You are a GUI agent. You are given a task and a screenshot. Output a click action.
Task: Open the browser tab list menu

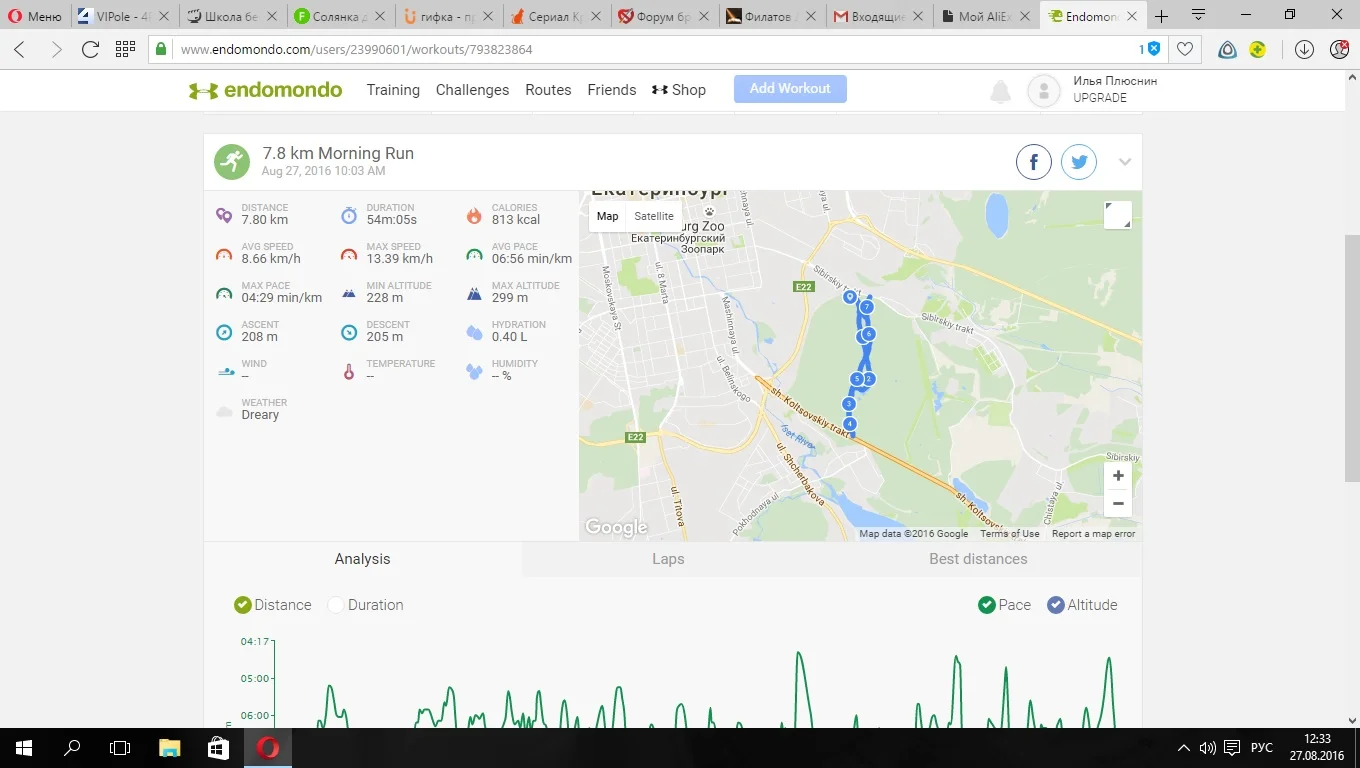click(1198, 15)
